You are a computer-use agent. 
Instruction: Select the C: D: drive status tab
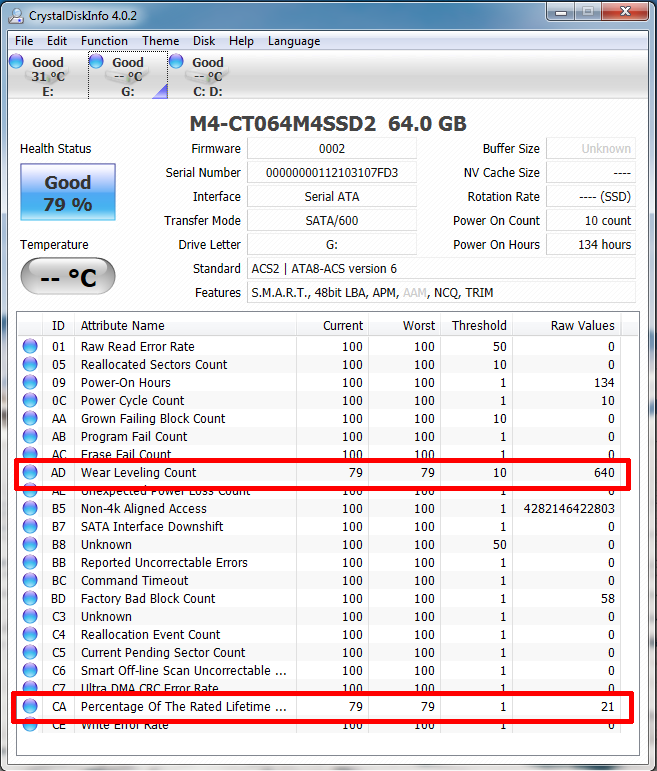click(208, 75)
